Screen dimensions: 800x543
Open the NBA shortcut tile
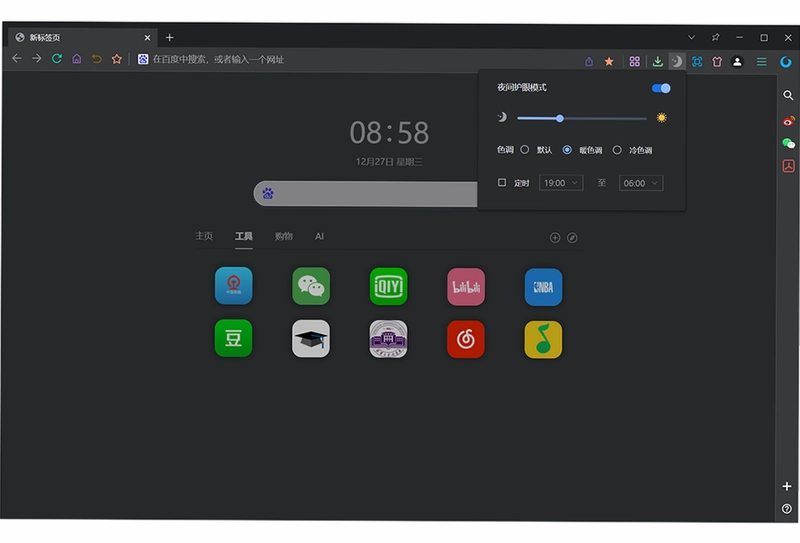pyautogui.click(x=543, y=287)
